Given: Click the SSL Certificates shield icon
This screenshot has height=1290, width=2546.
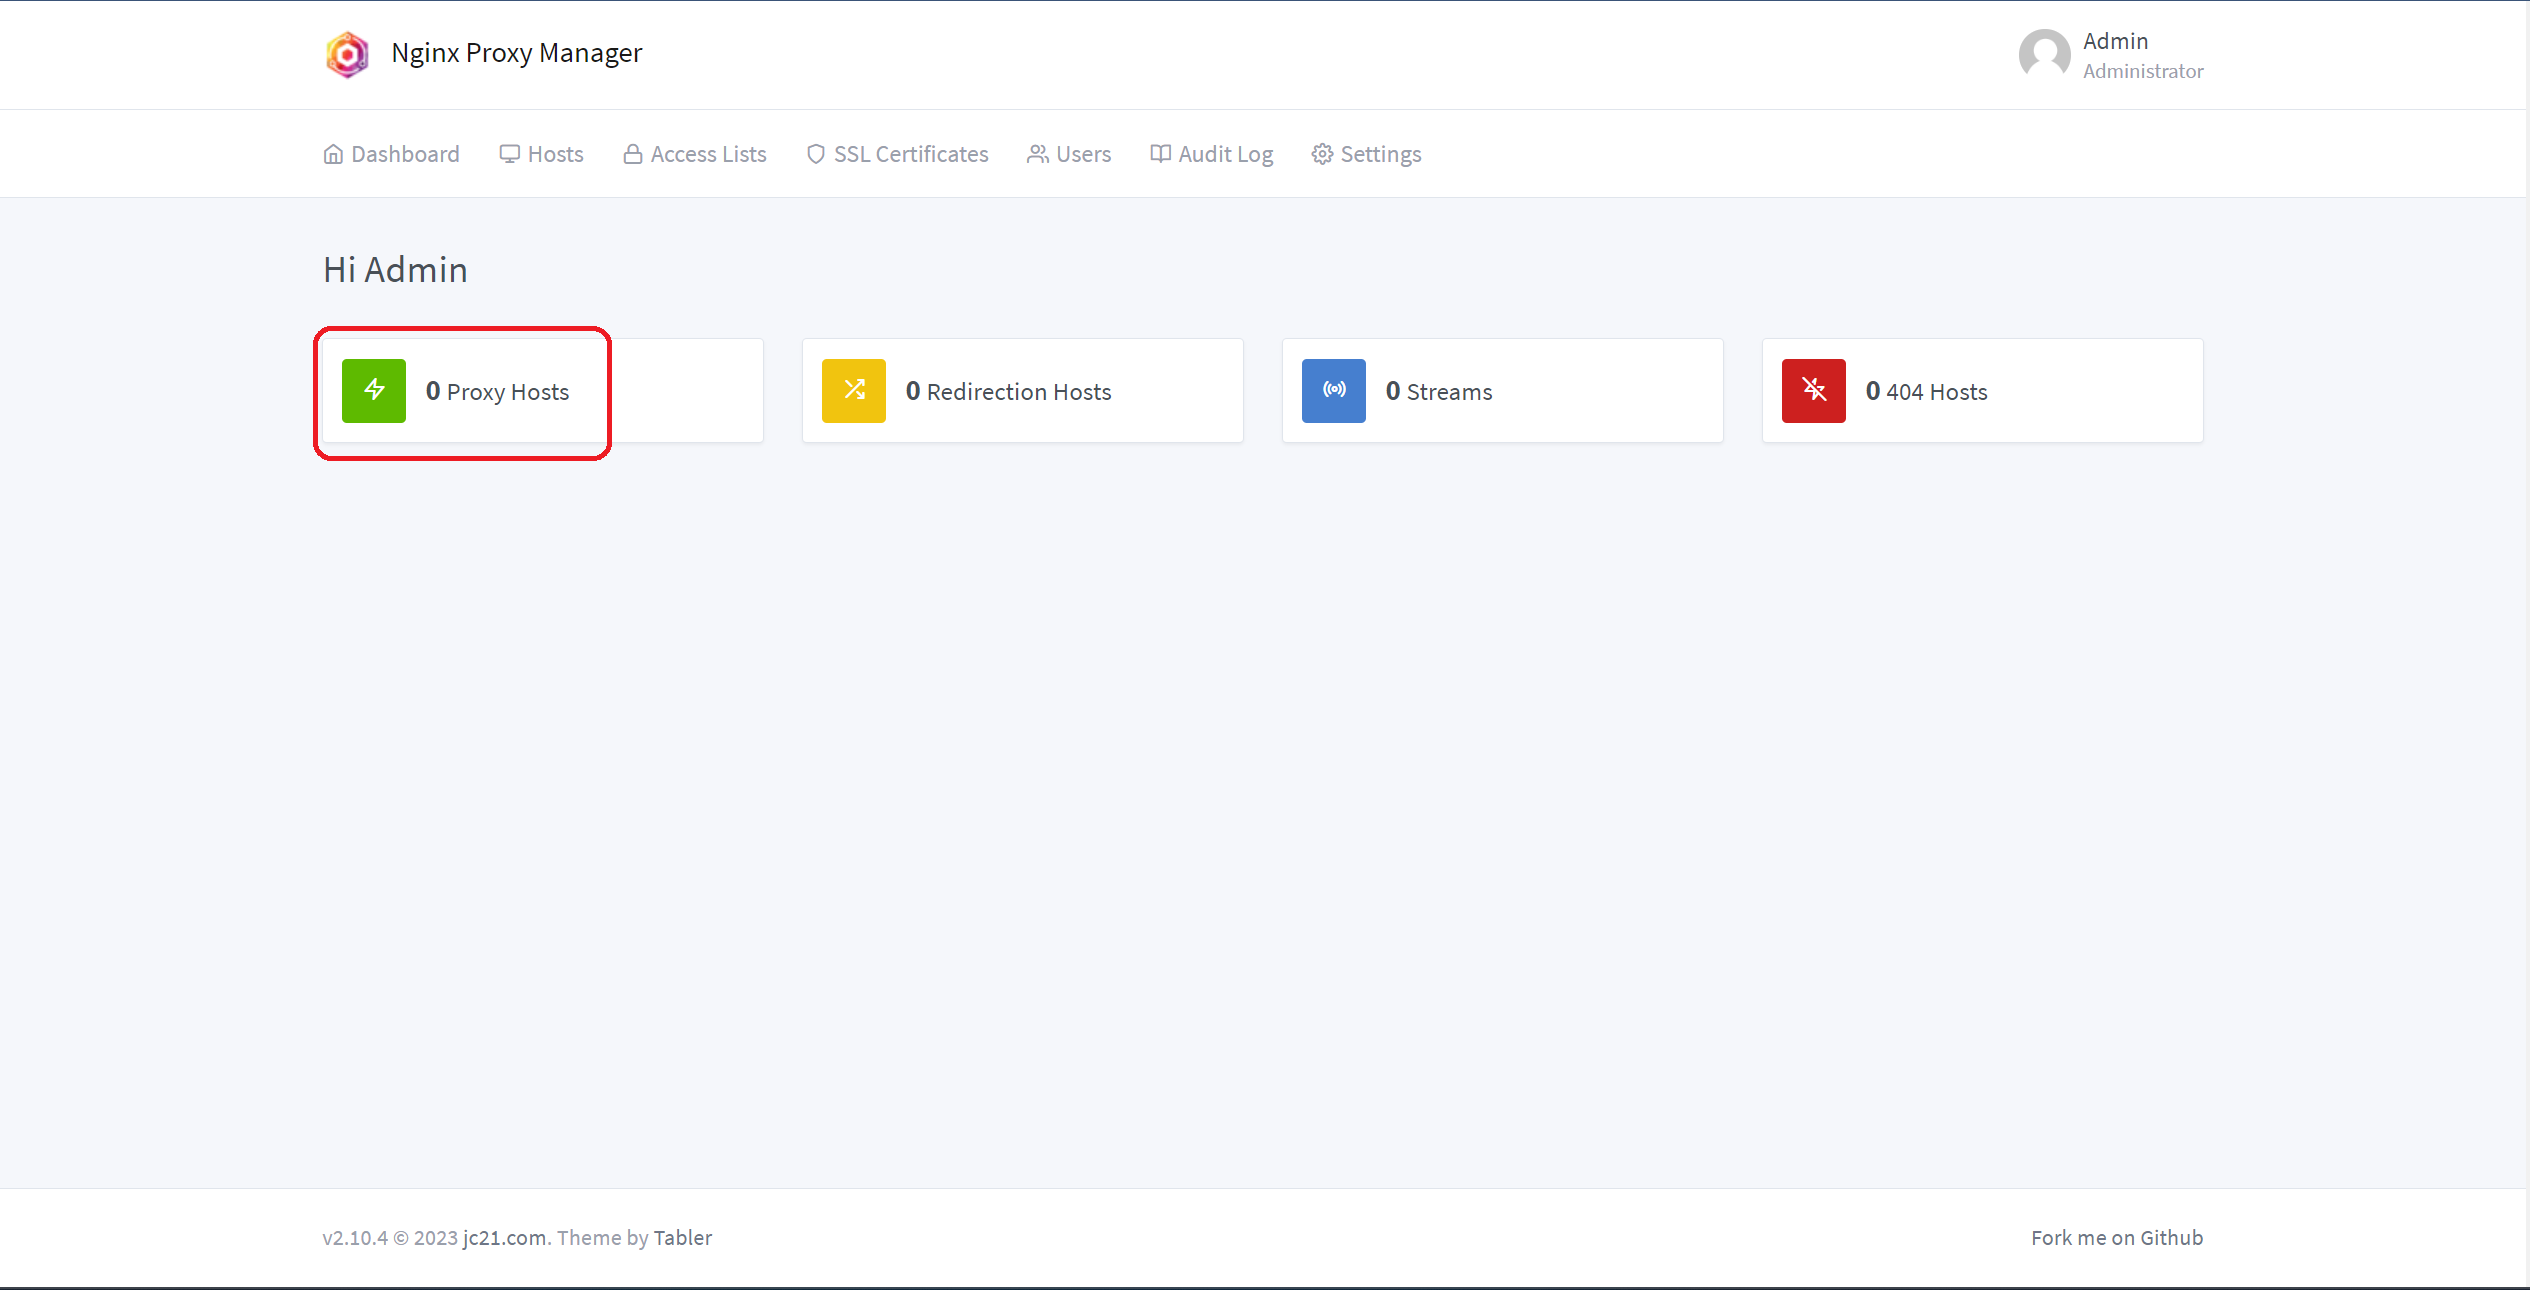Looking at the screenshot, I should [x=816, y=154].
